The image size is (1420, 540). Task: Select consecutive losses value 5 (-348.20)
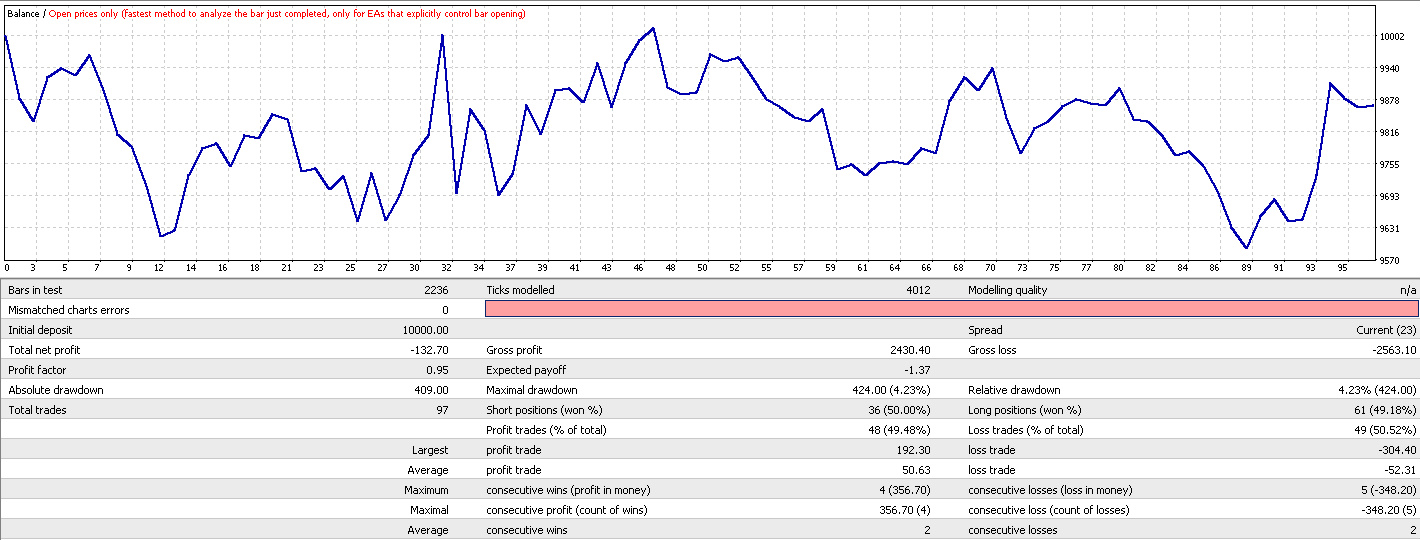(1386, 490)
